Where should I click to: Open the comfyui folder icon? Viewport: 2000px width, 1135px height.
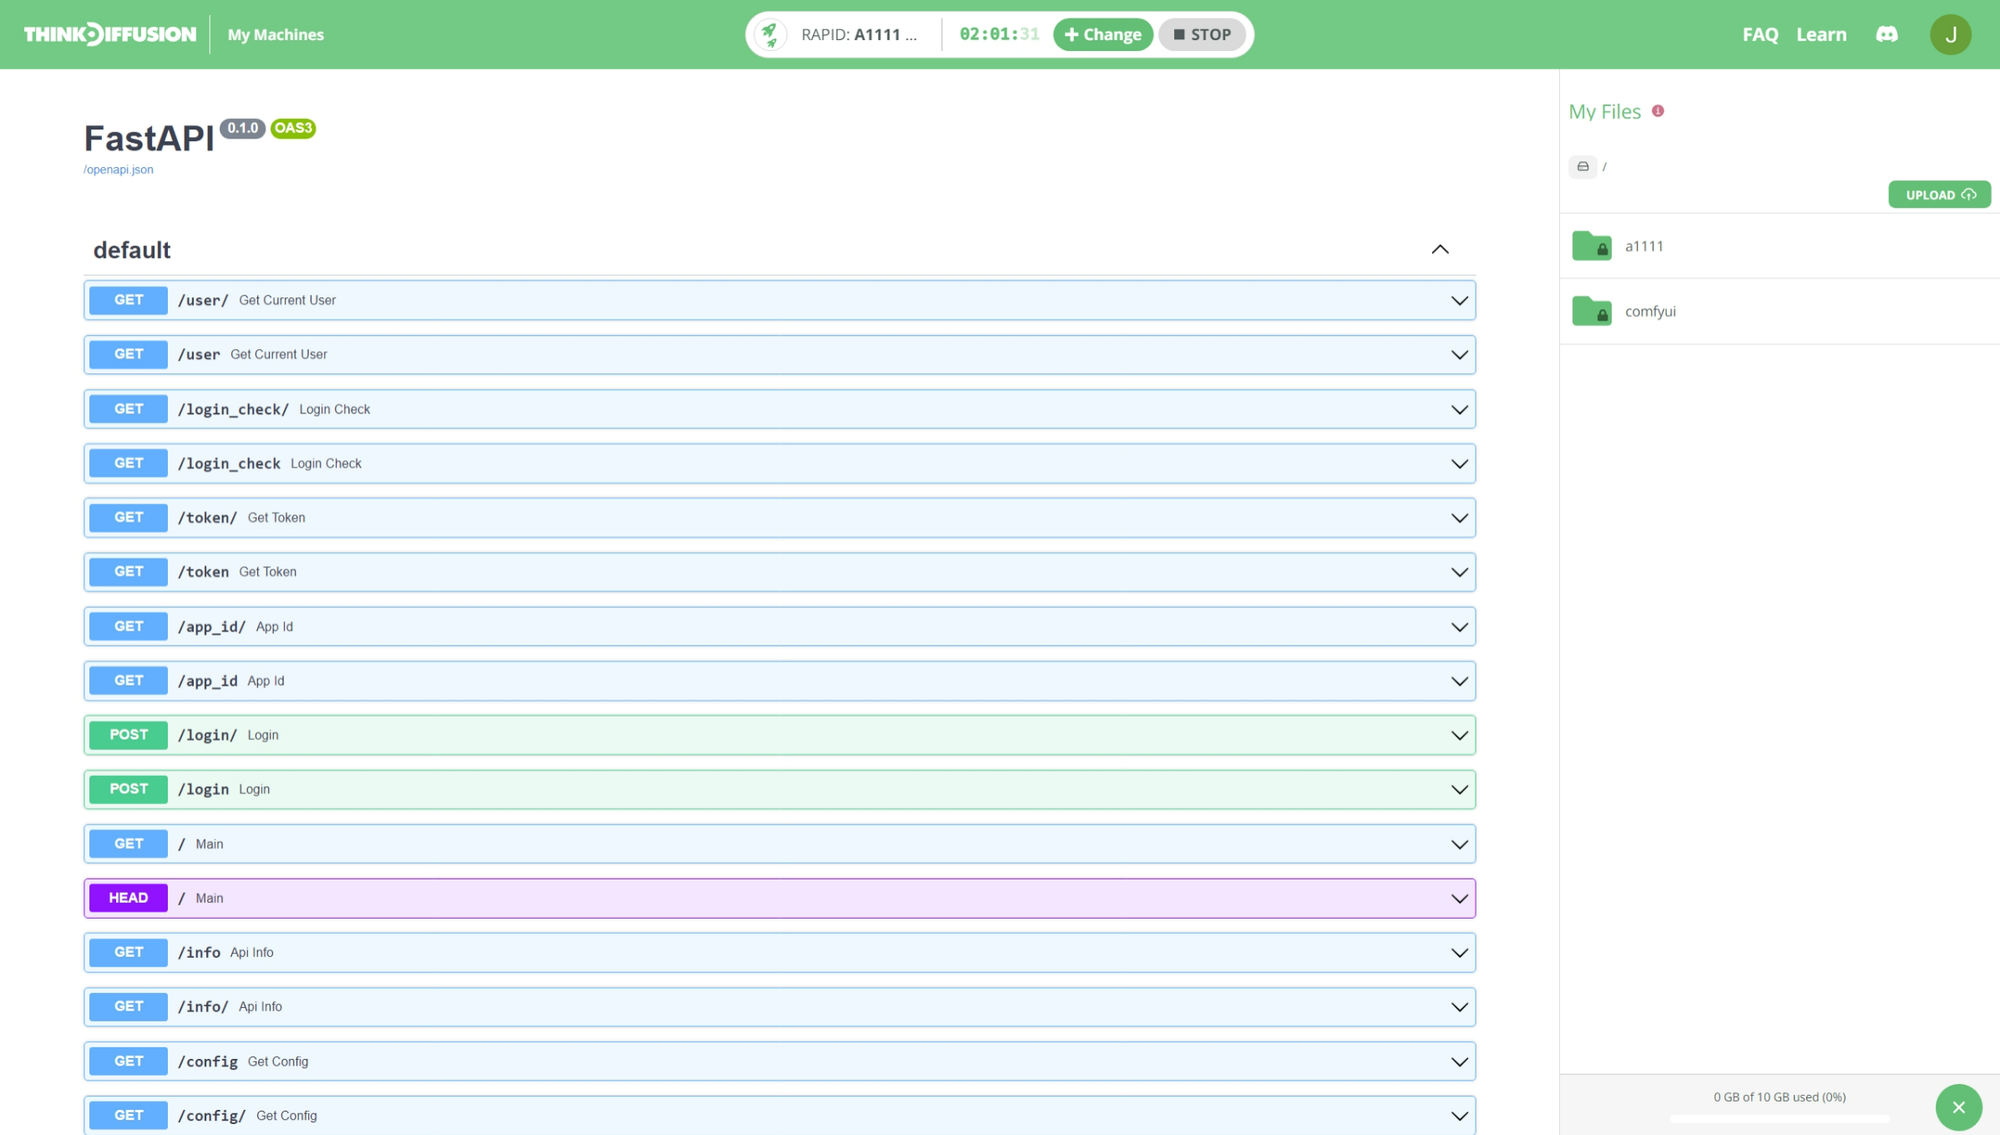point(1591,311)
